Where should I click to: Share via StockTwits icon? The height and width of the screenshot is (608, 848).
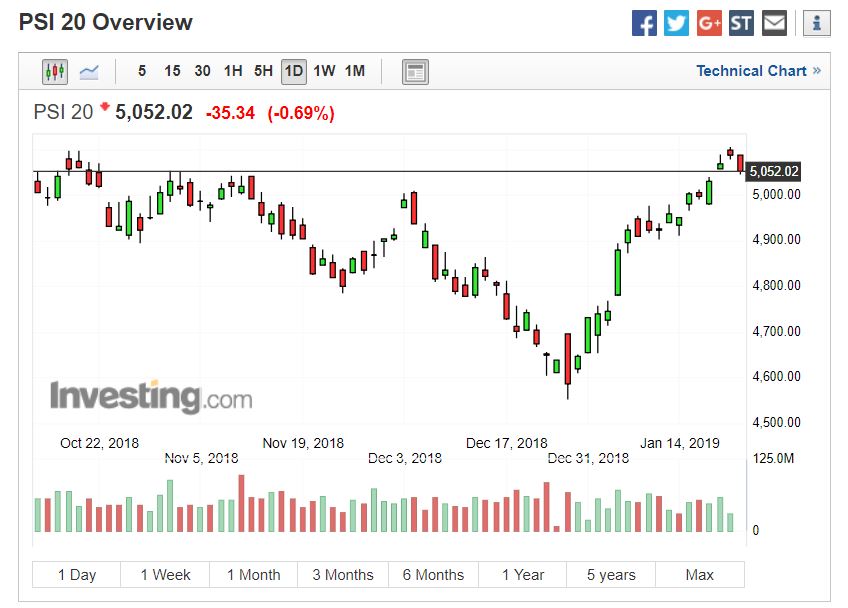[741, 23]
